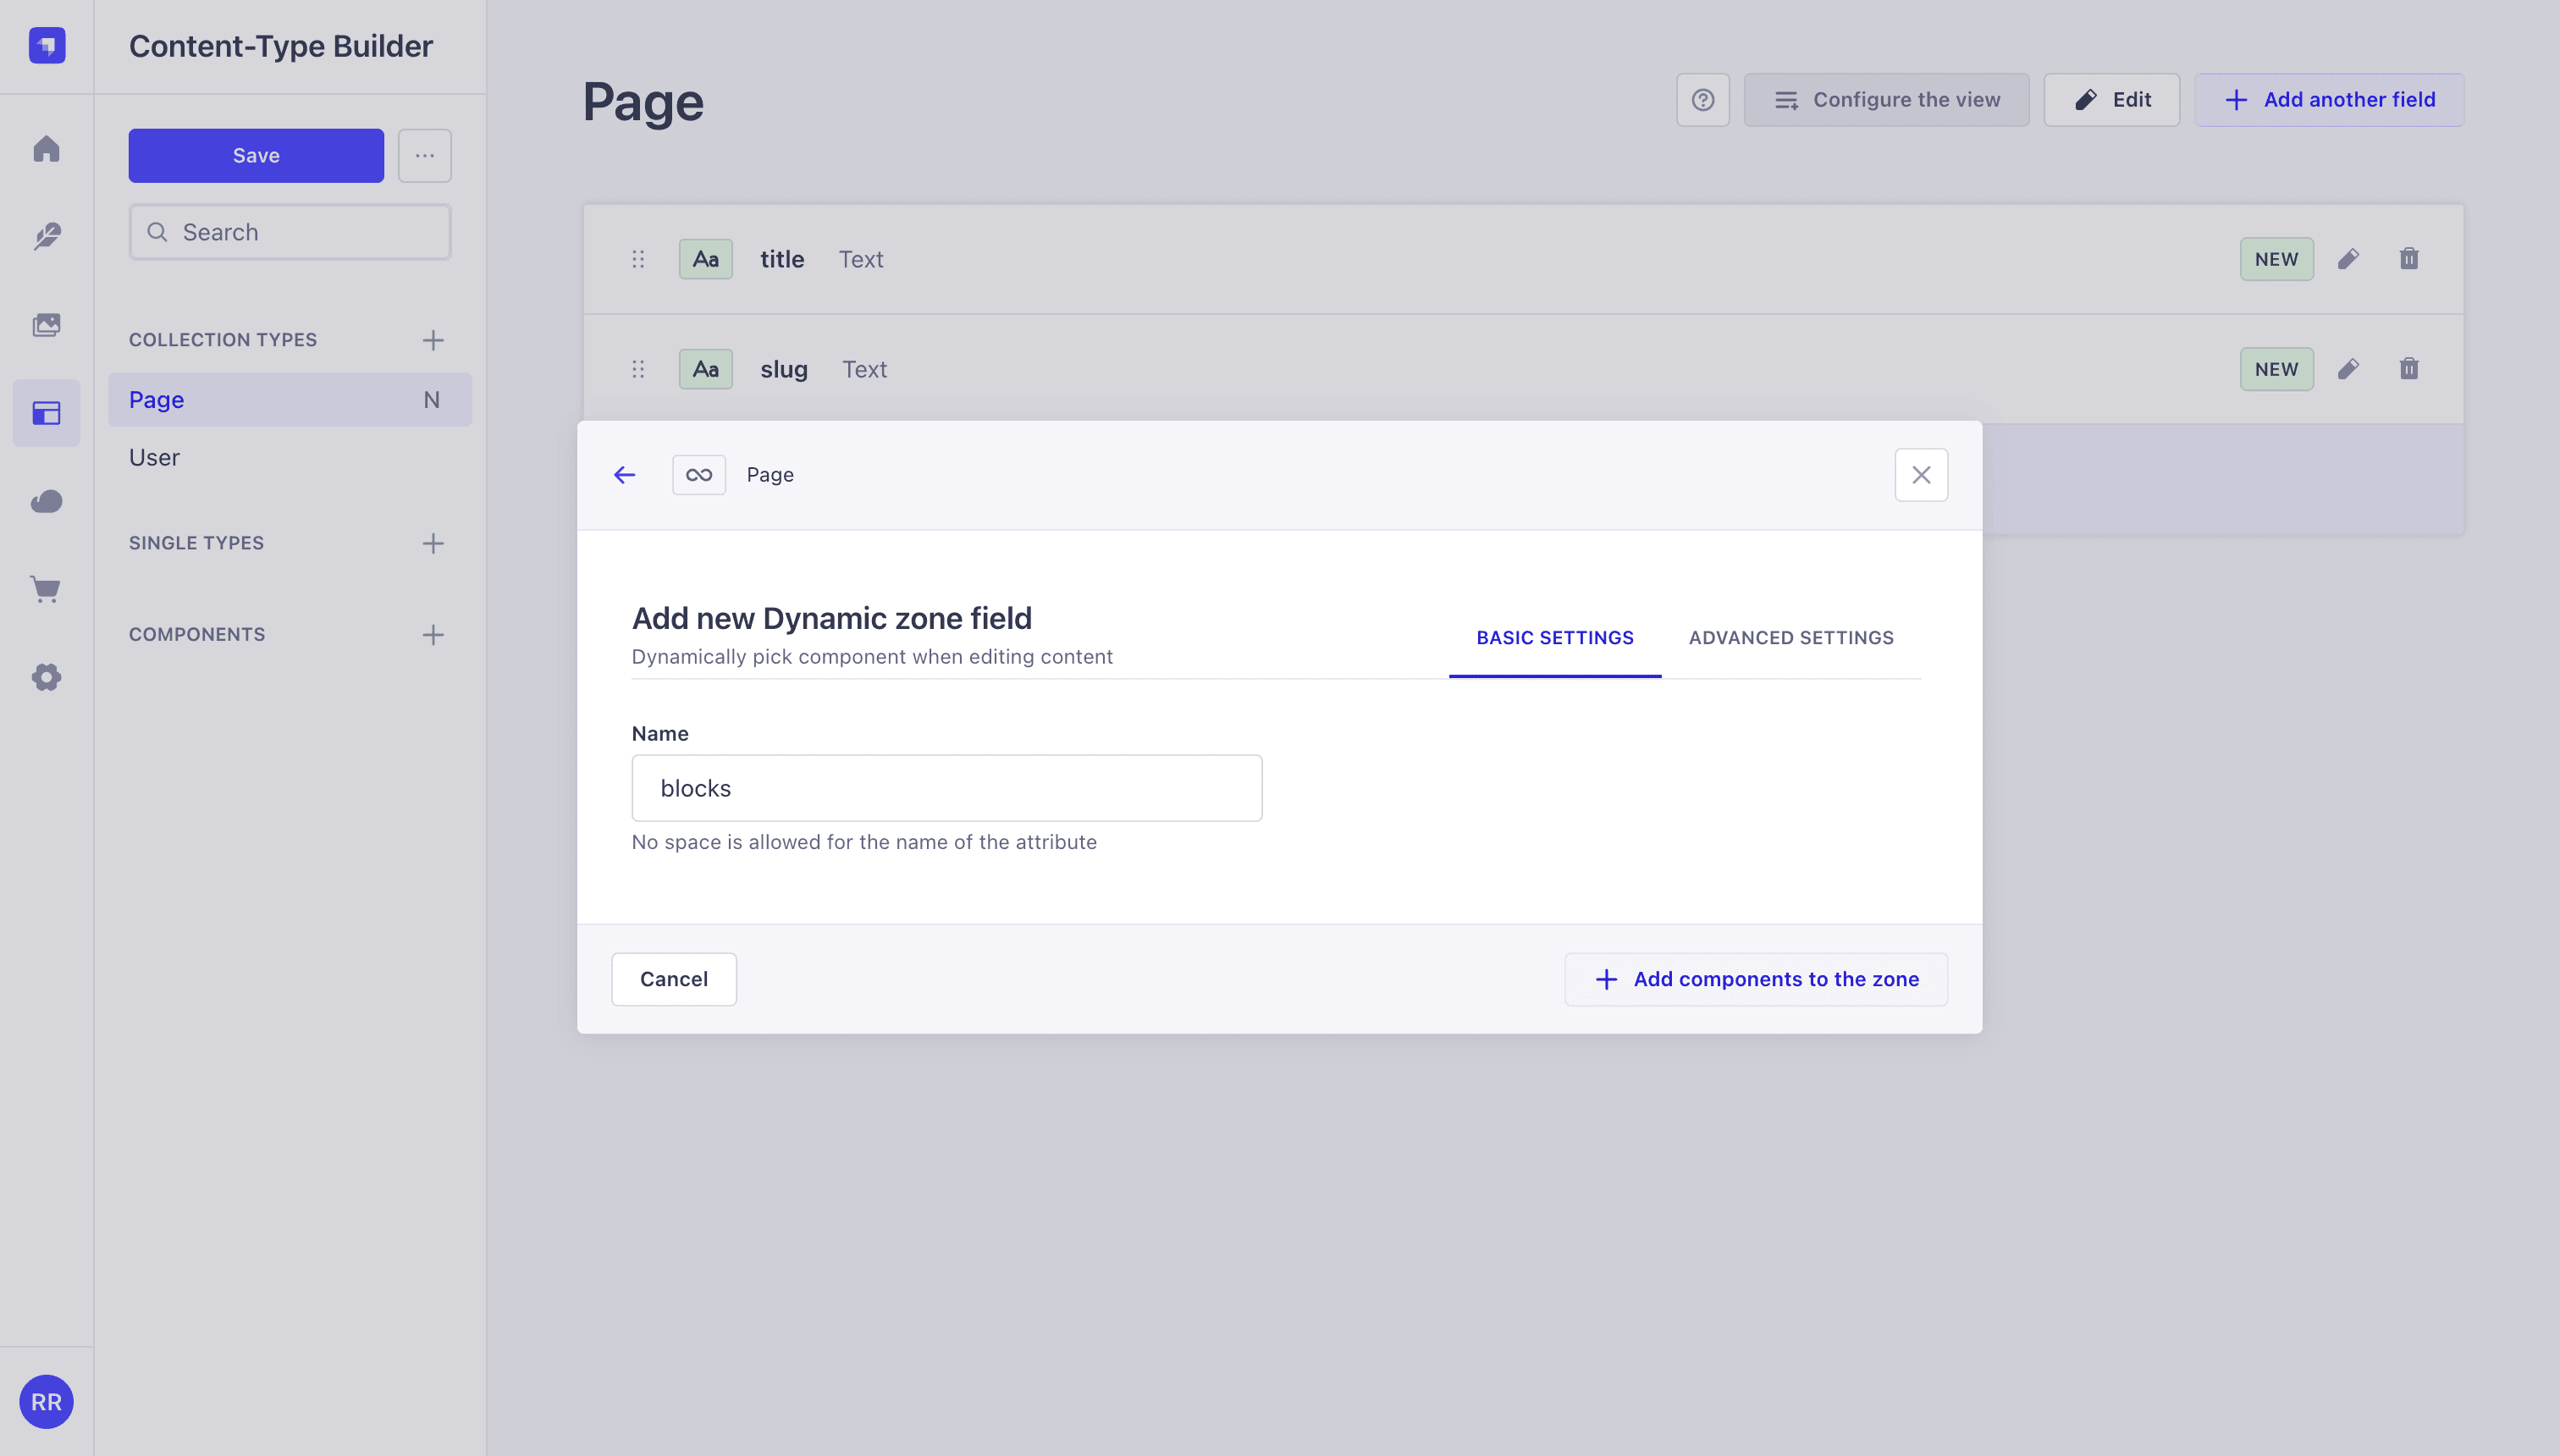
Task: Switch to Basic Settings tab
Action: [1555, 638]
